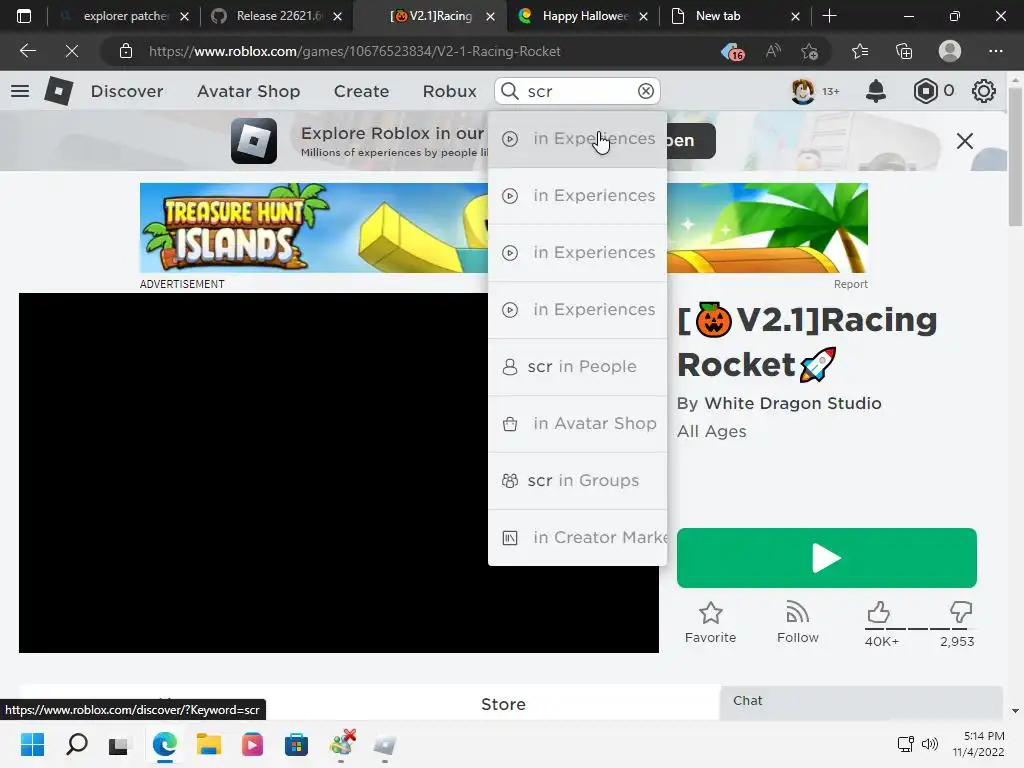Start the game with the green Play button
This screenshot has height=768, width=1024.
click(x=827, y=558)
